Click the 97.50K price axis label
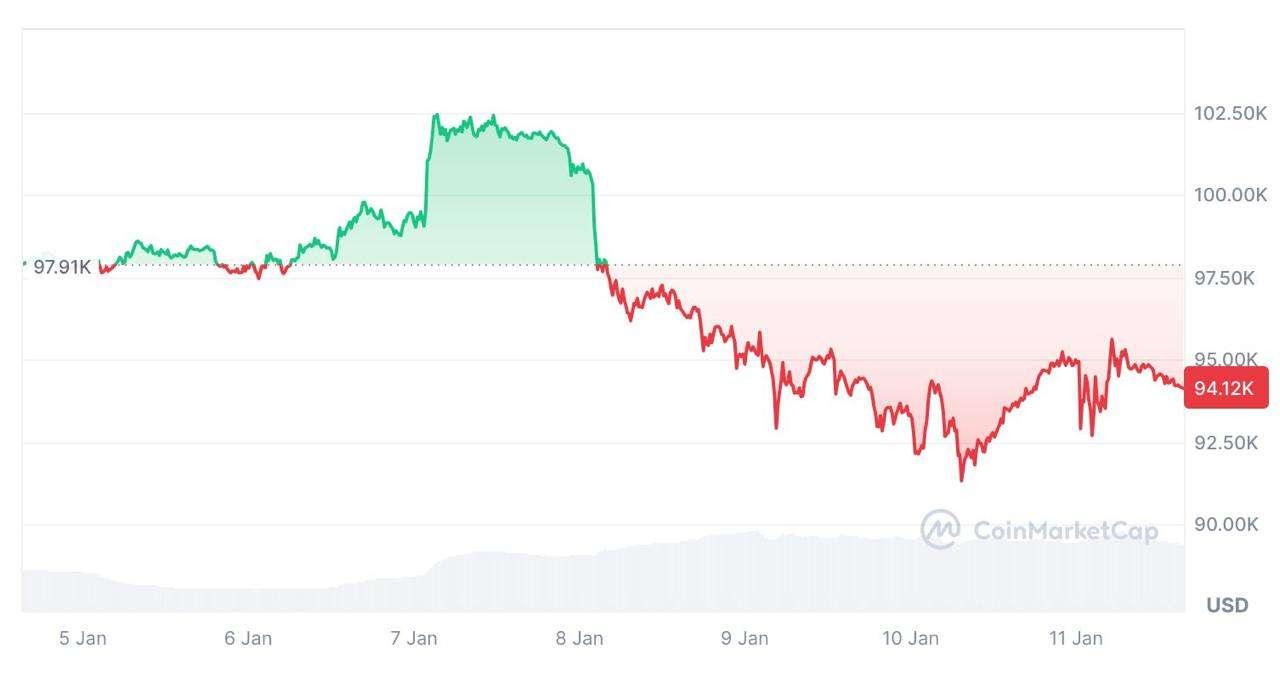The width and height of the screenshot is (1280, 683). [x=1226, y=278]
